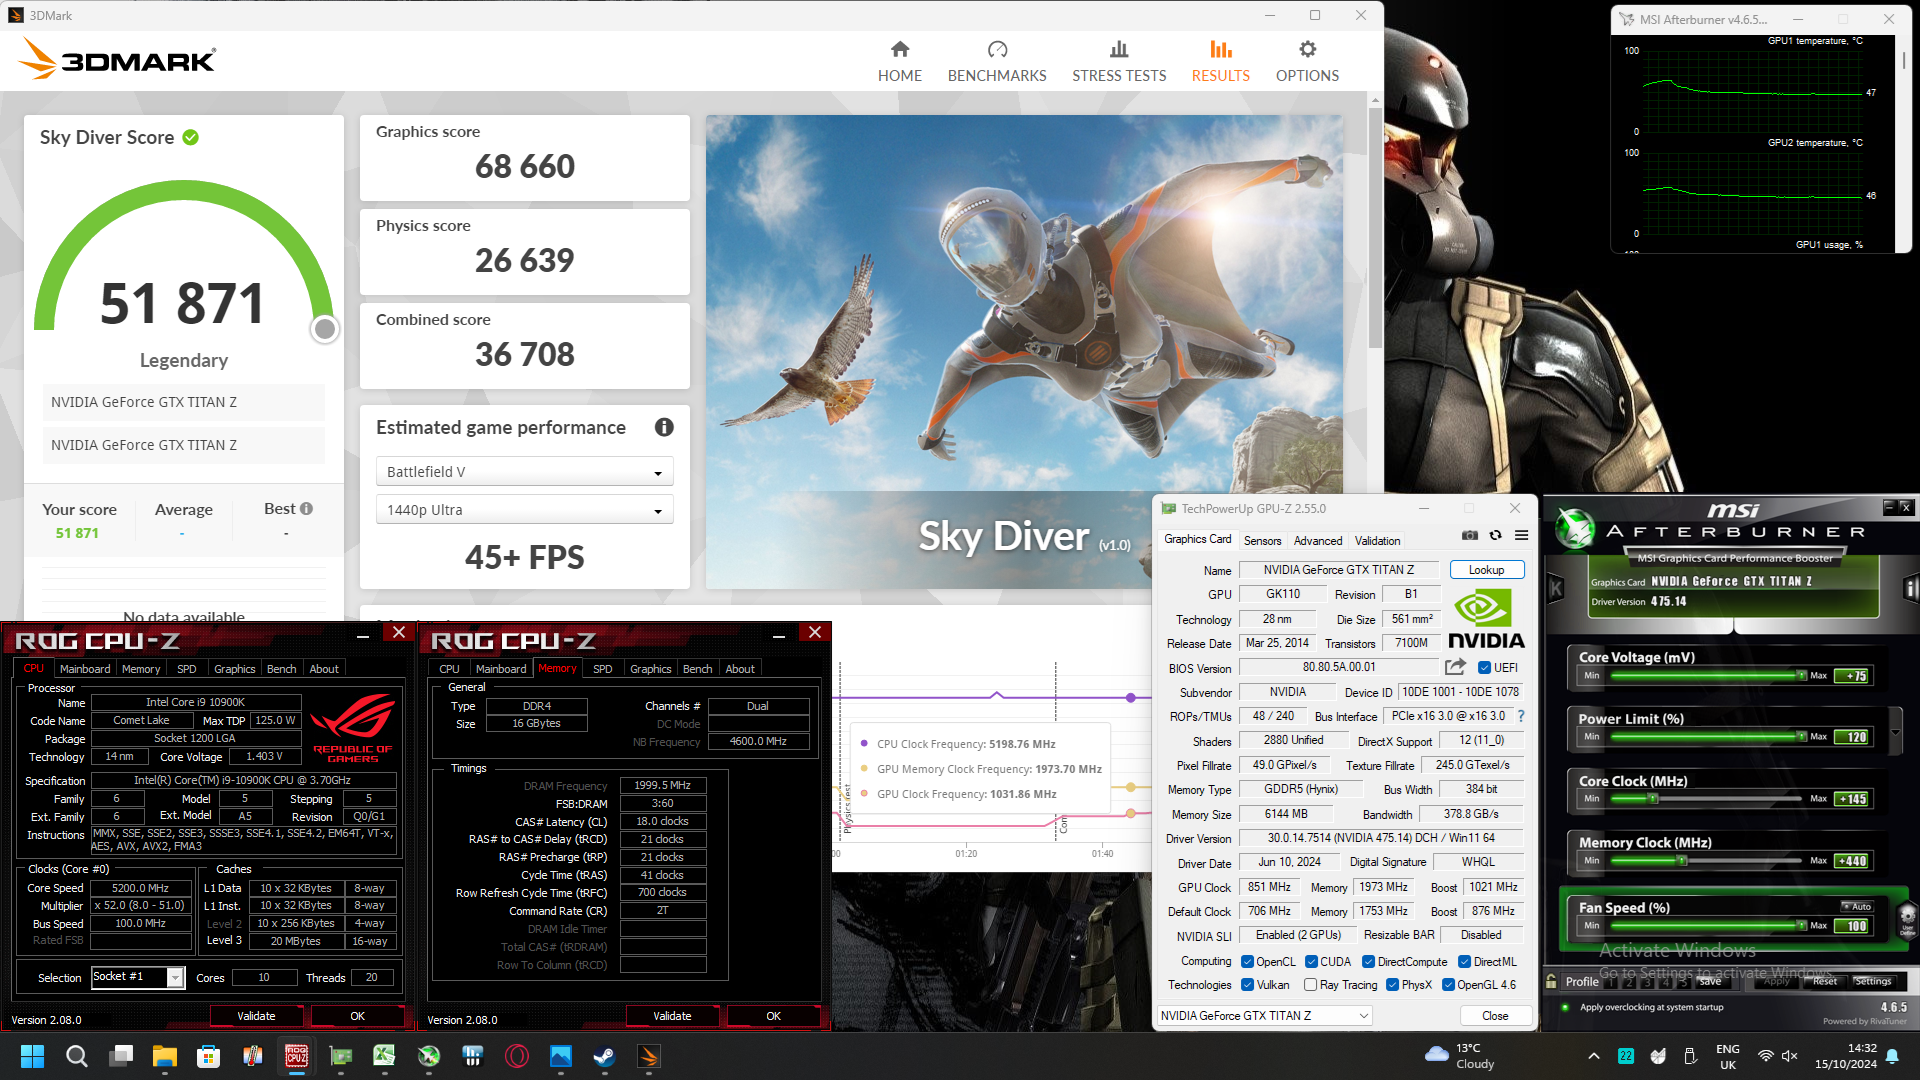Click Afterburner profile lock icon
The height and width of the screenshot is (1080, 1920).
[1551, 981]
